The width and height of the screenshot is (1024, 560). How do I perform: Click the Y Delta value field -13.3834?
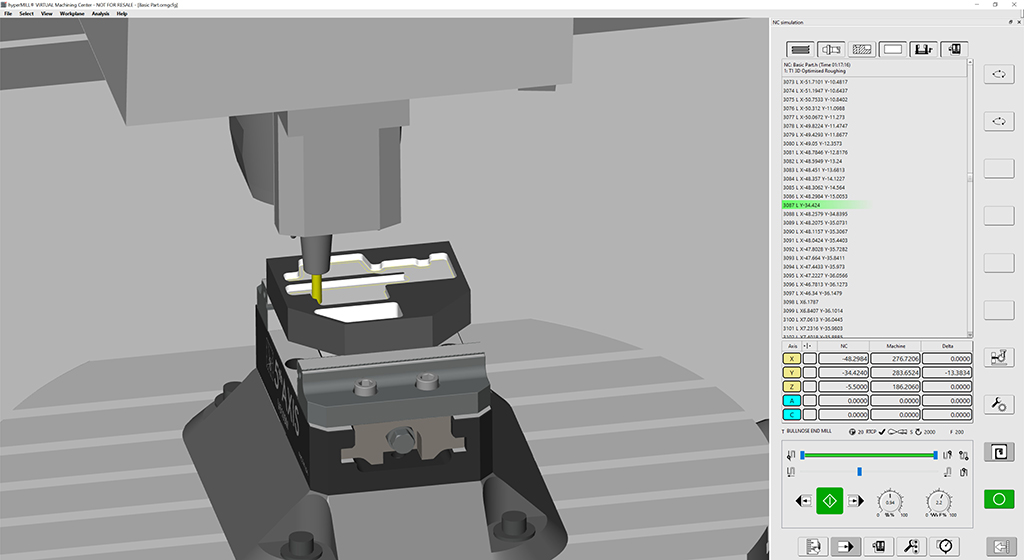pyautogui.click(x=947, y=373)
